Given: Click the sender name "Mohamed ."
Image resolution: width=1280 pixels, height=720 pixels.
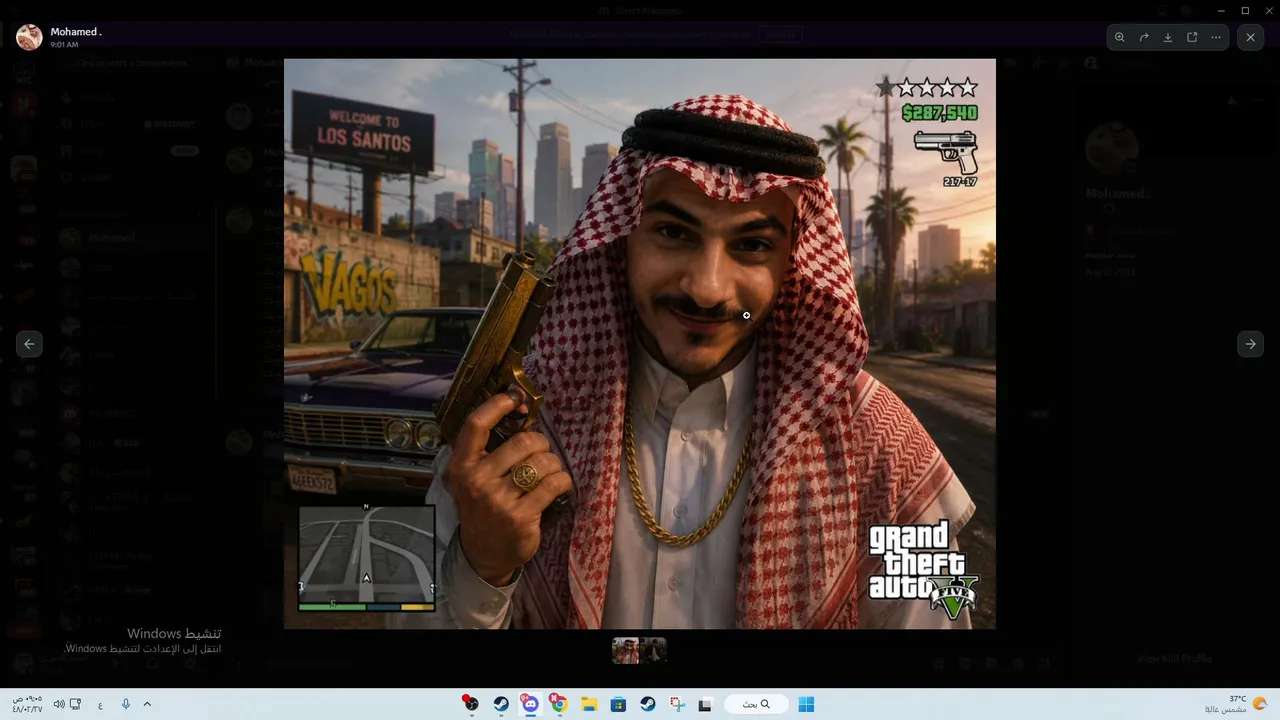Looking at the screenshot, I should [x=76, y=32].
